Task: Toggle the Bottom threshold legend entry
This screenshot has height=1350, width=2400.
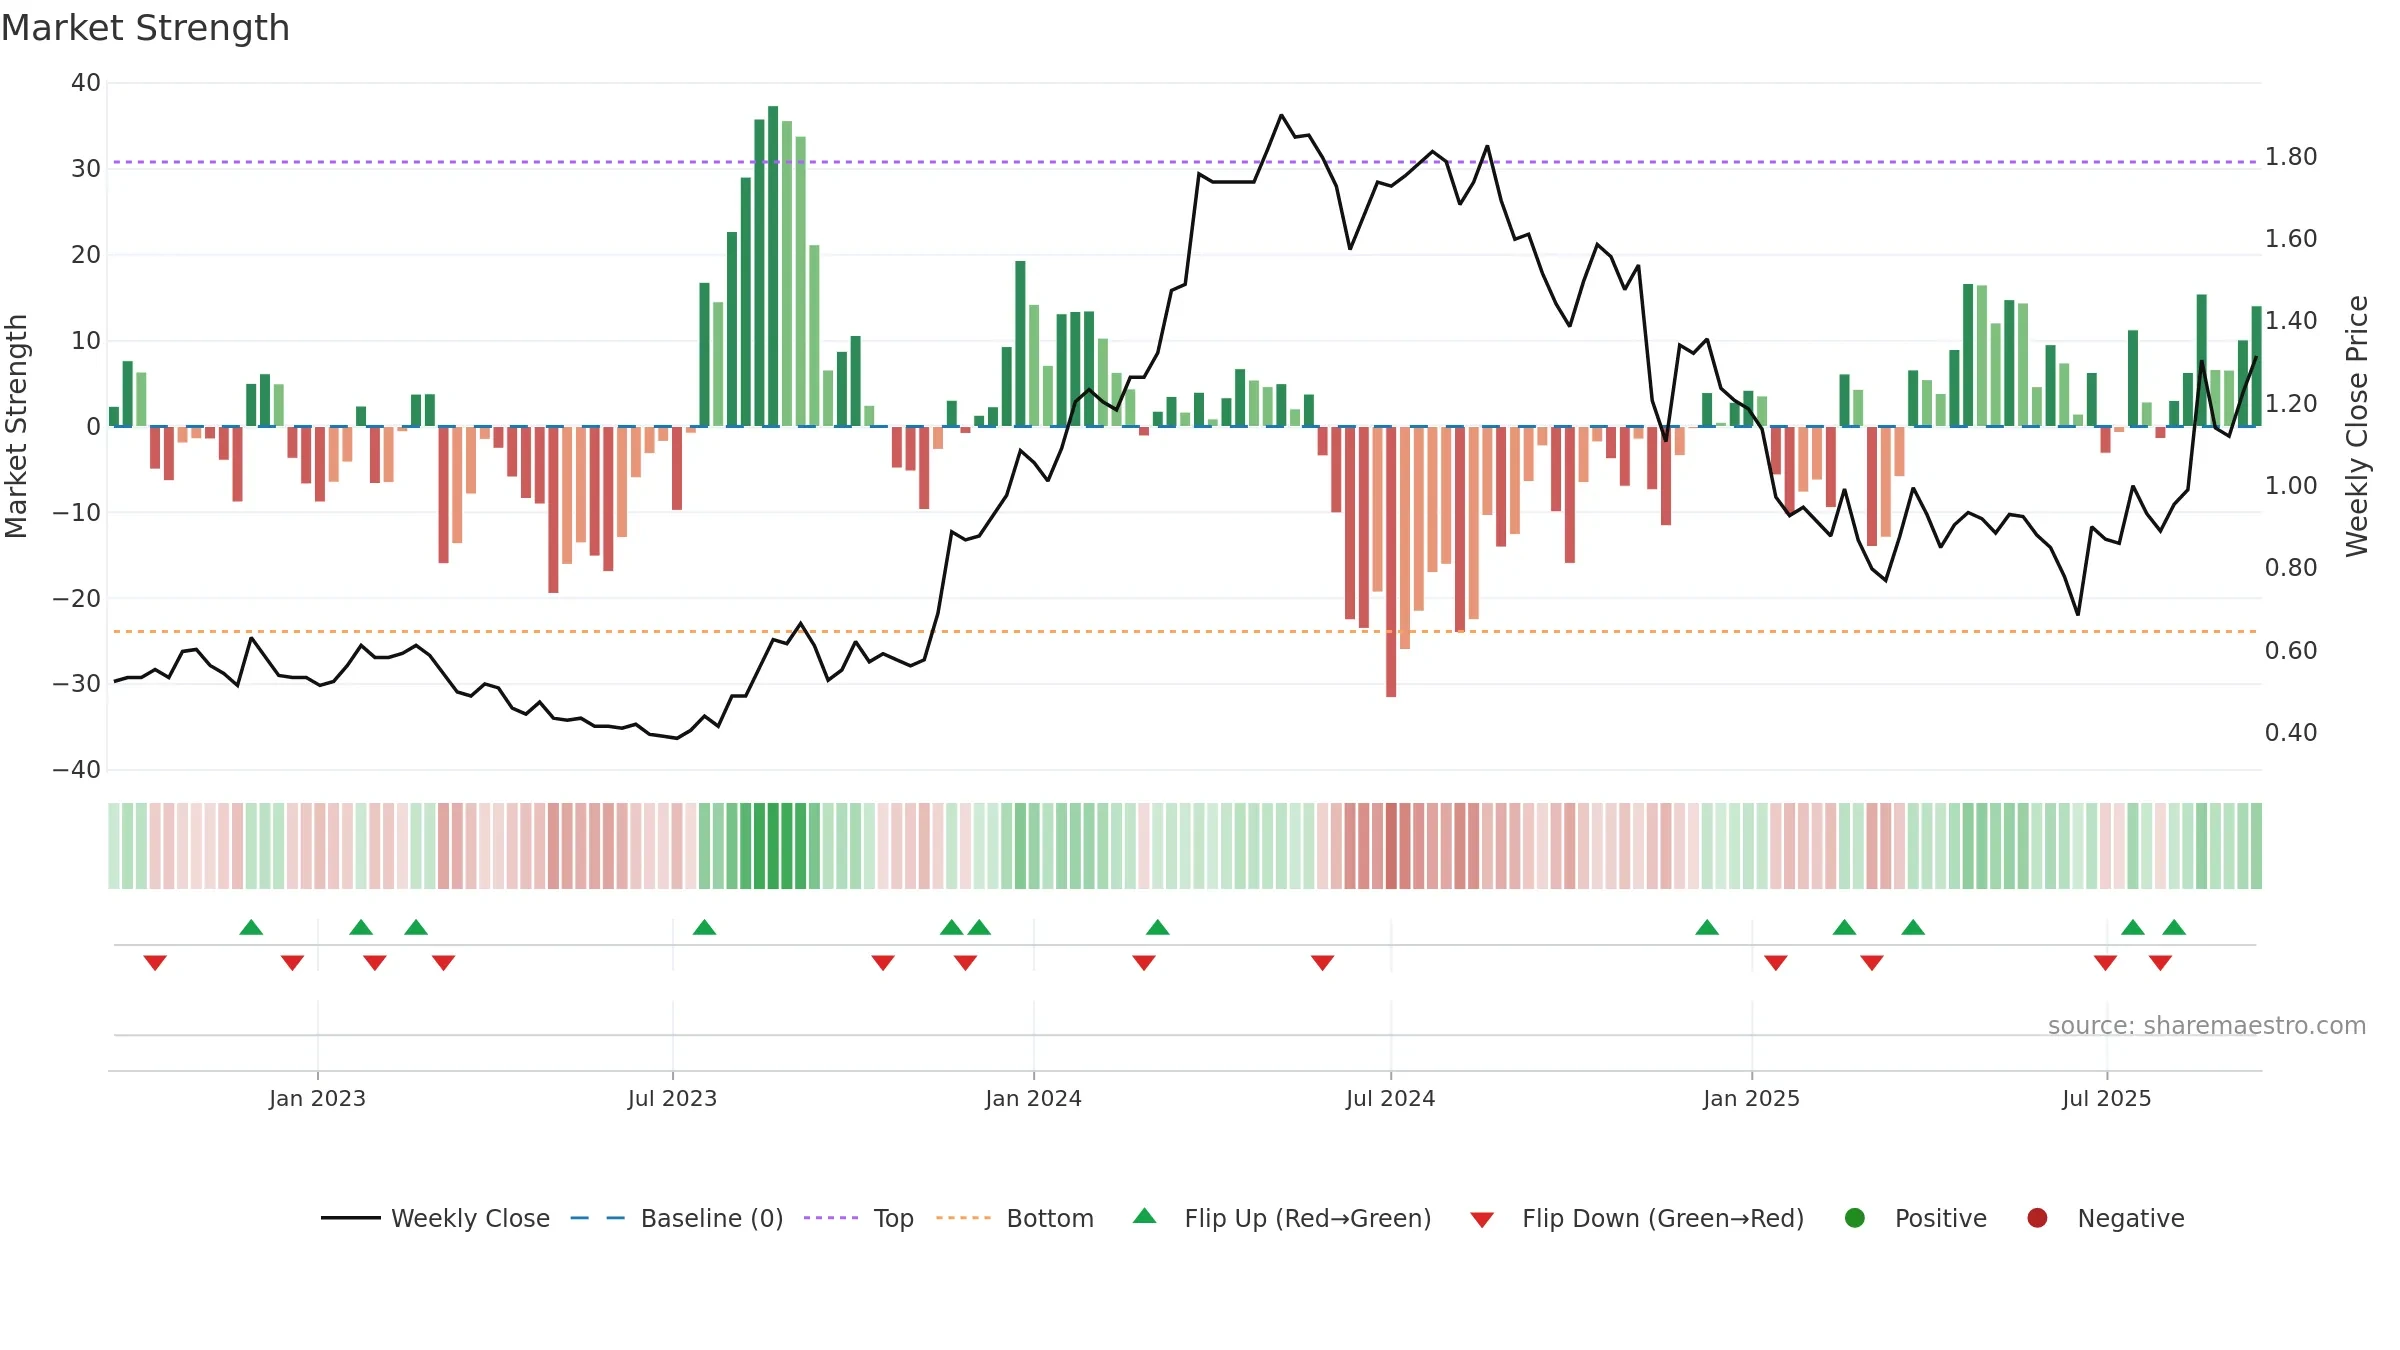Action: click(1015, 1218)
